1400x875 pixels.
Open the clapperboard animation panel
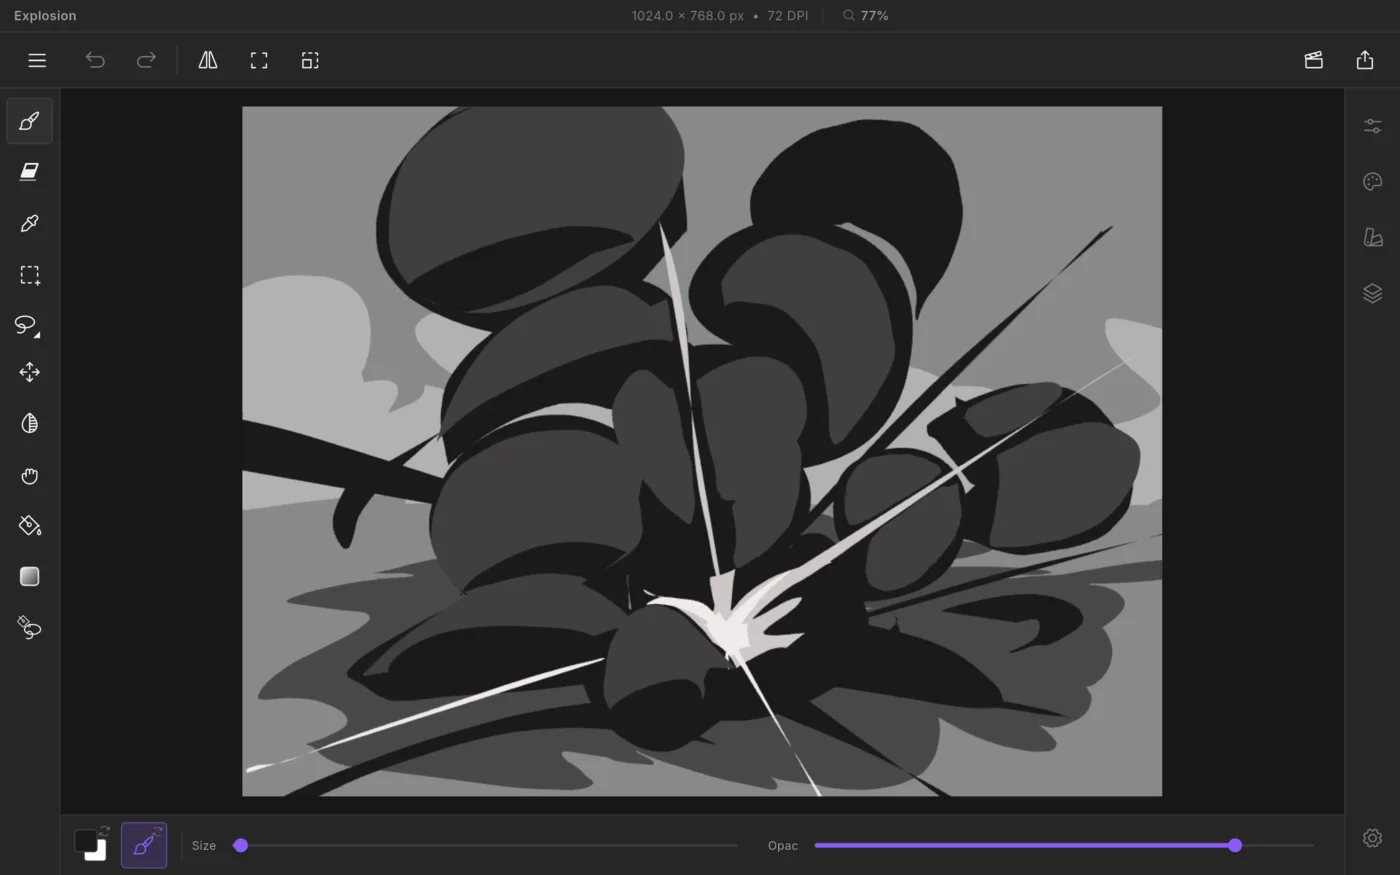click(x=1314, y=61)
